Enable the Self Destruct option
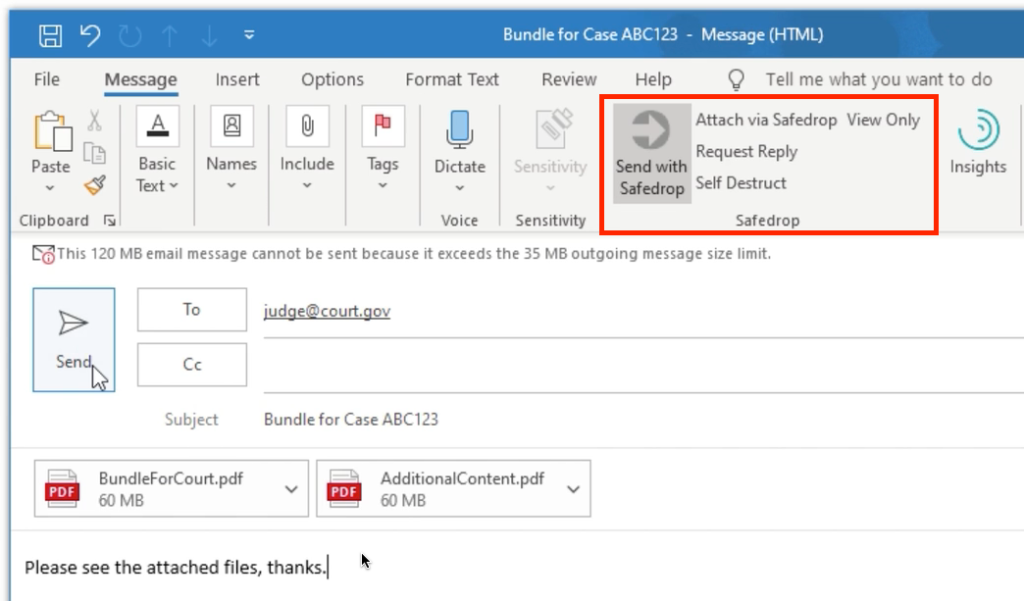1024x601 pixels. click(741, 183)
